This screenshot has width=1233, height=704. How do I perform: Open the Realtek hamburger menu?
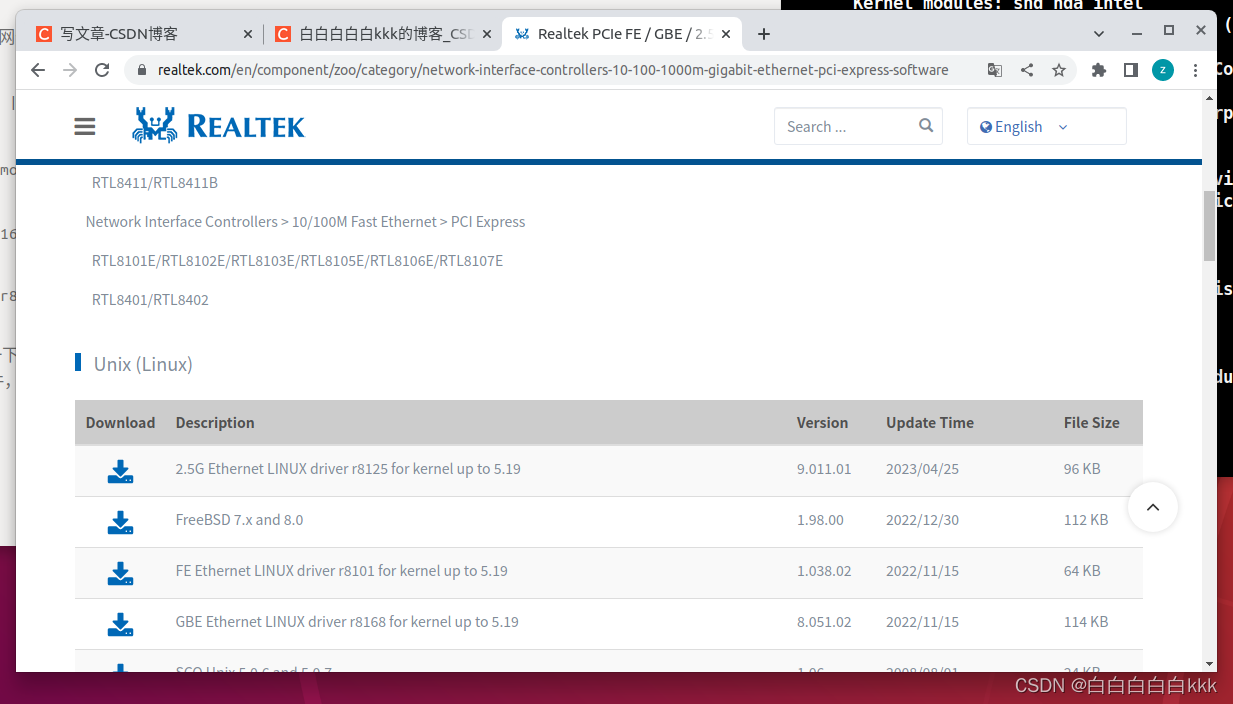tap(85, 127)
